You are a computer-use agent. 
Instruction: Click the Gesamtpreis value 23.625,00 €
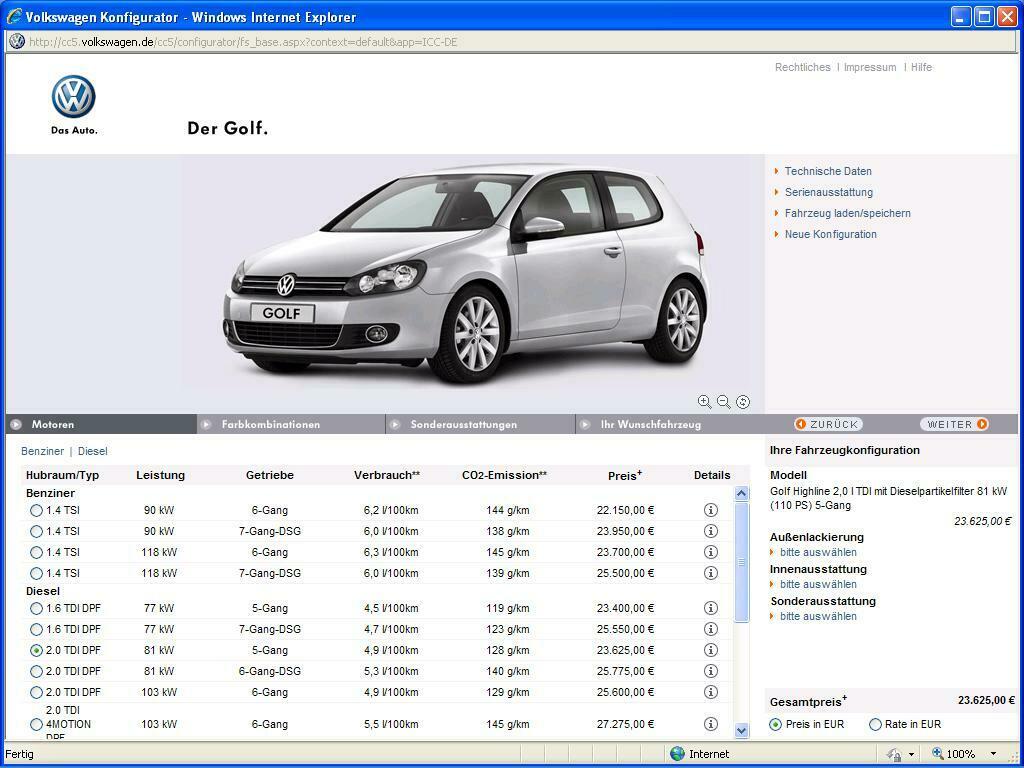click(986, 700)
